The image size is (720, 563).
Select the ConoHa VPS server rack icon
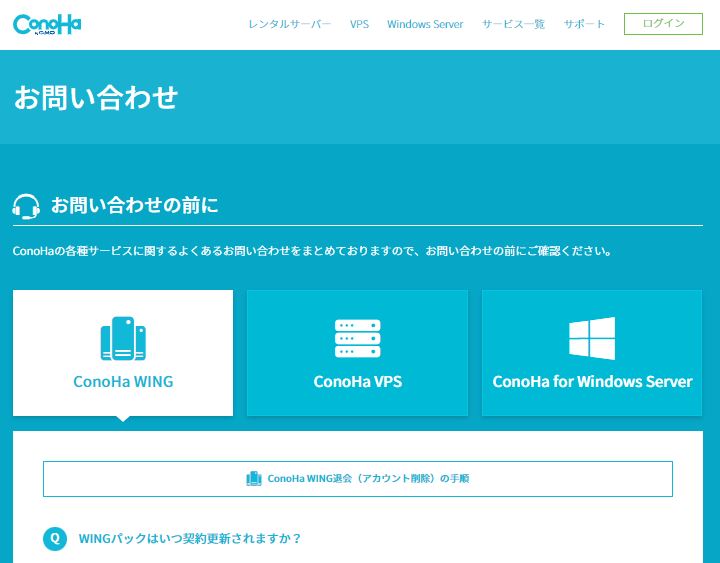358,338
